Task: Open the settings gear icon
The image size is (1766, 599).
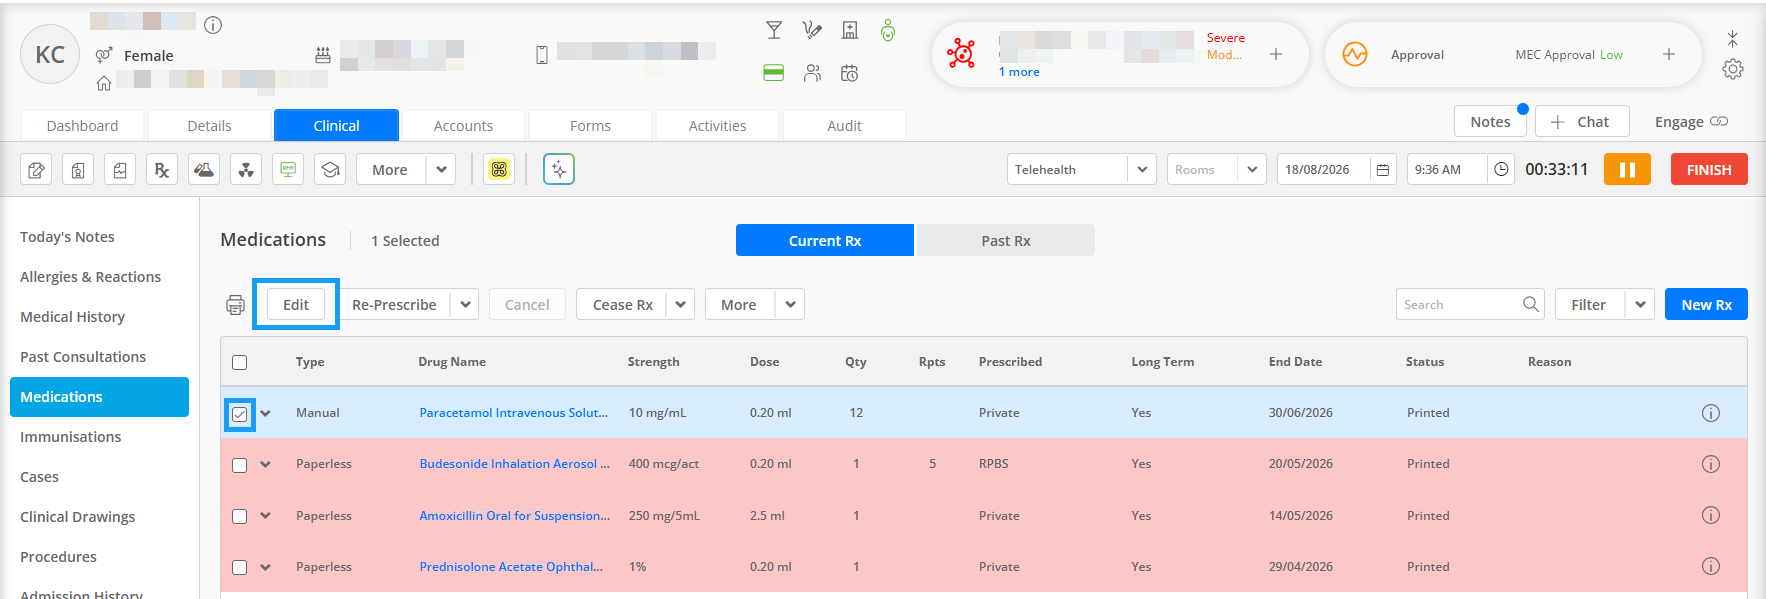Action: (1733, 69)
